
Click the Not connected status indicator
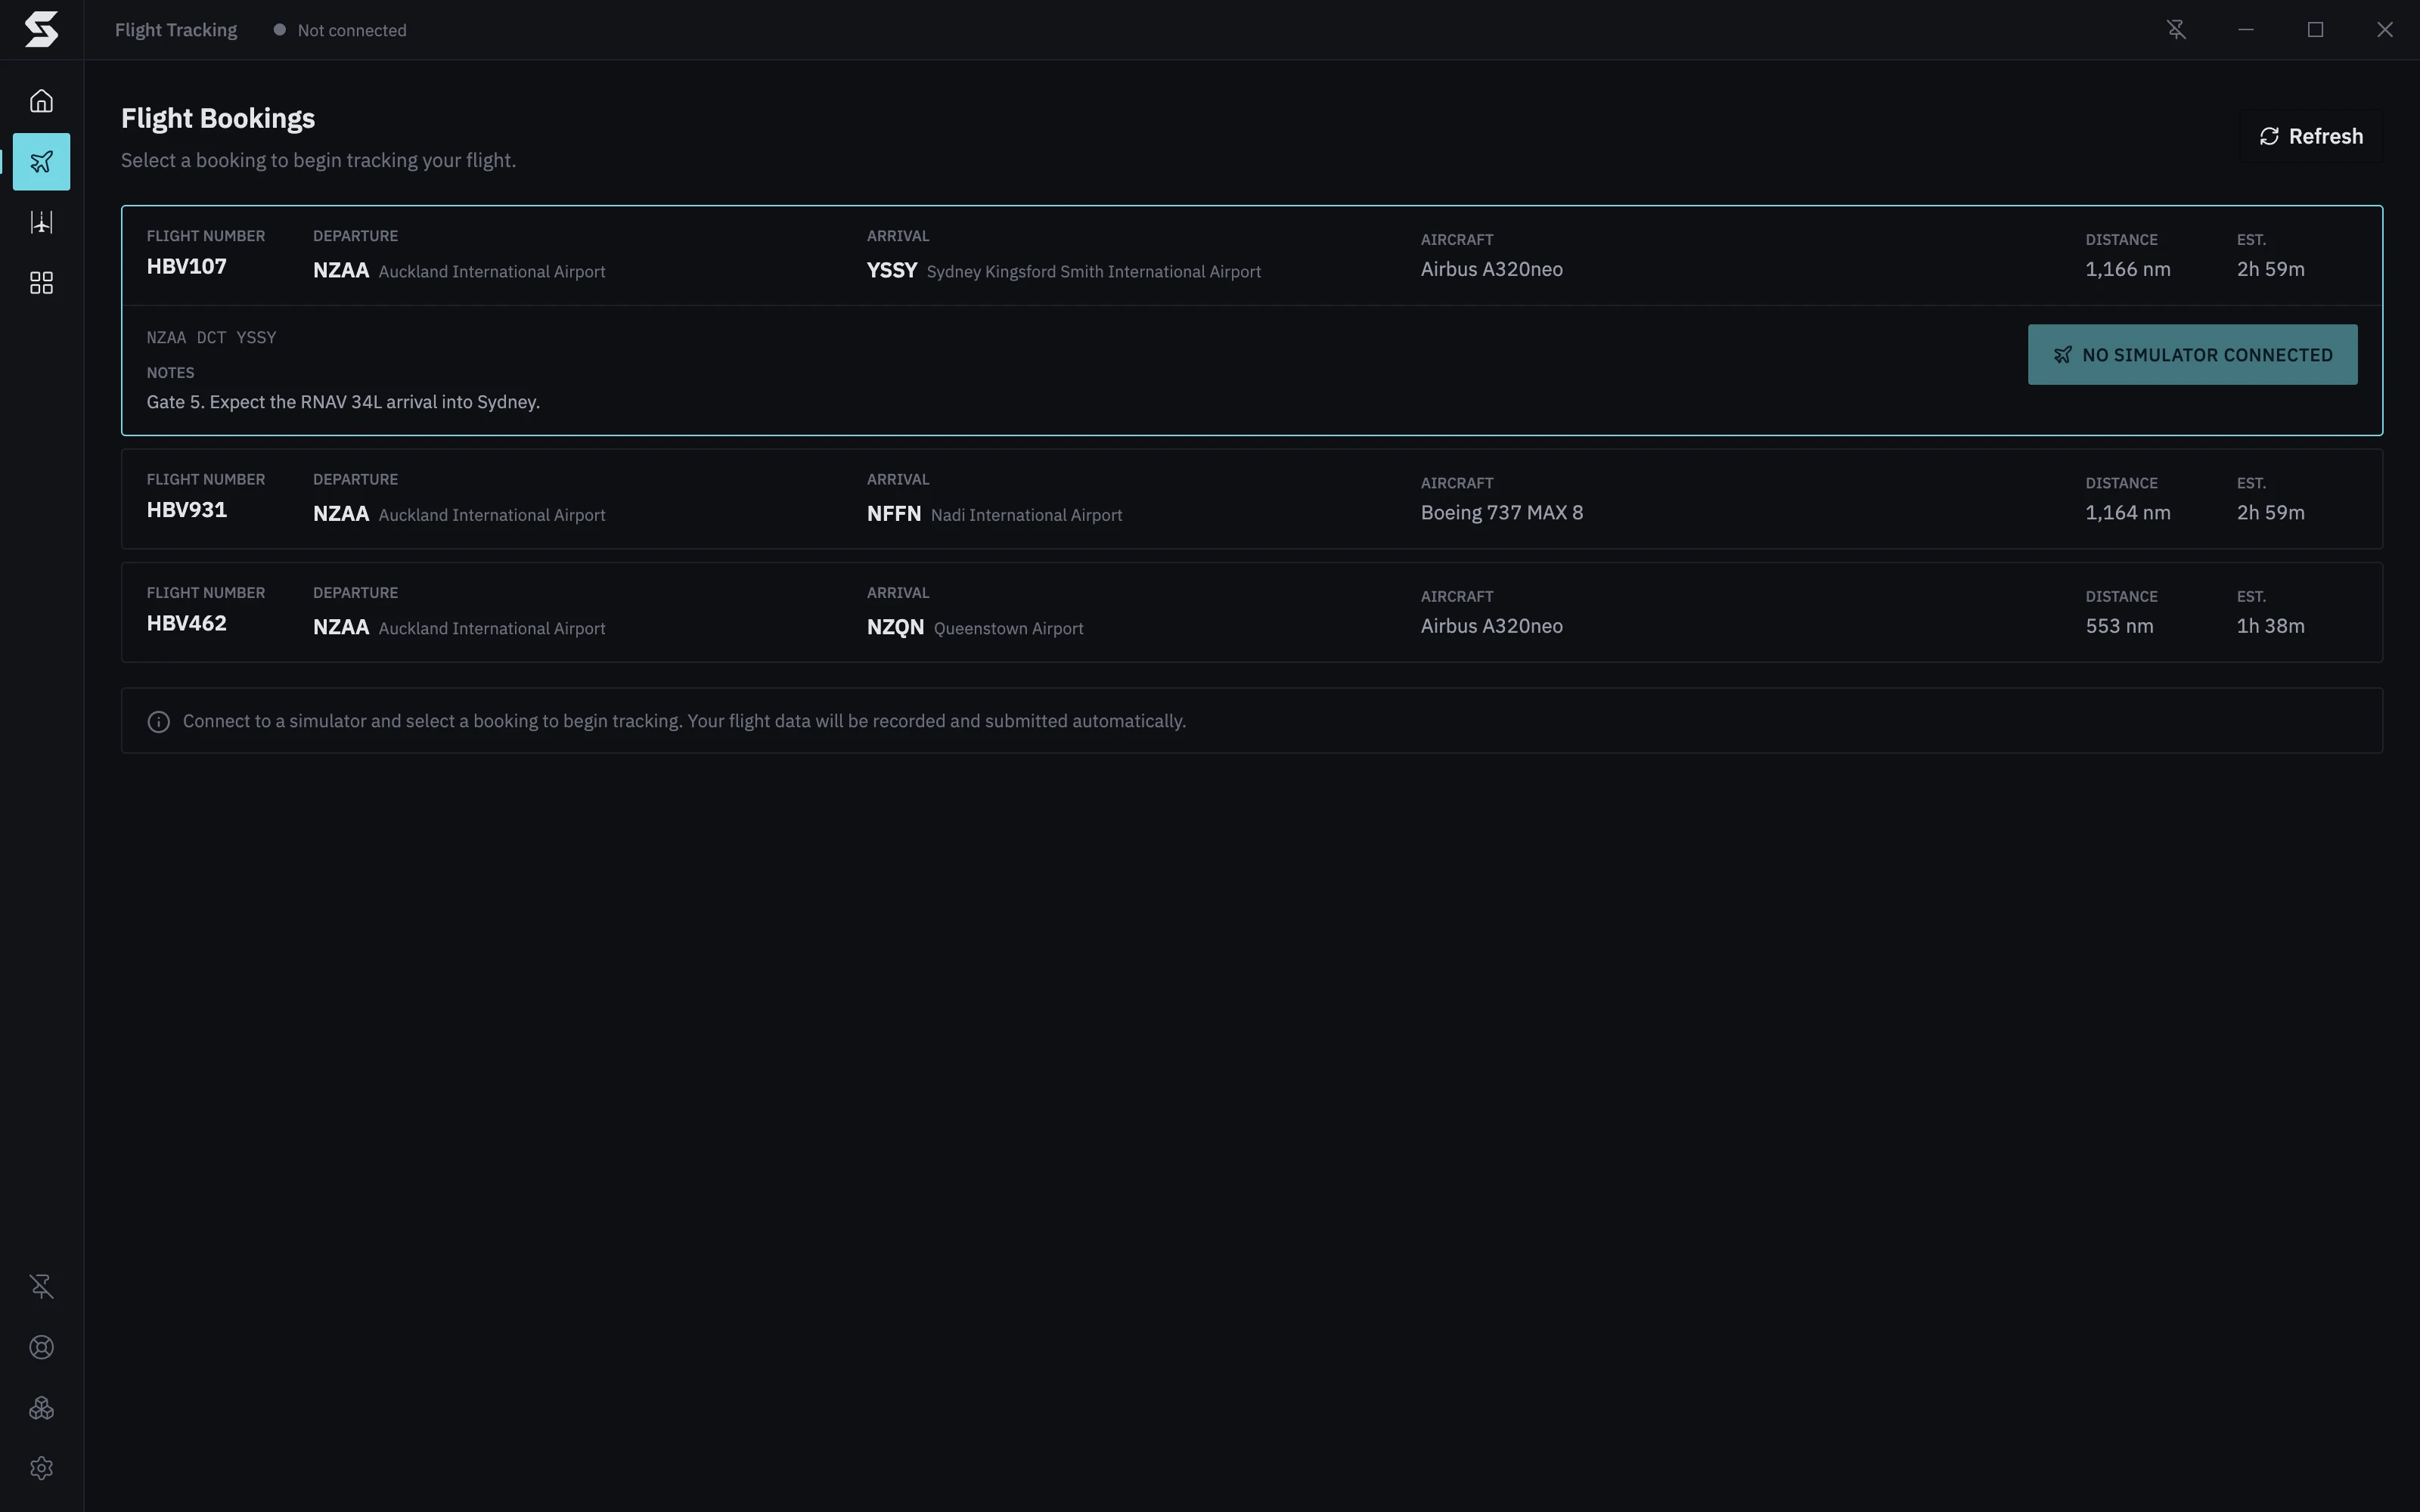click(x=340, y=30)
